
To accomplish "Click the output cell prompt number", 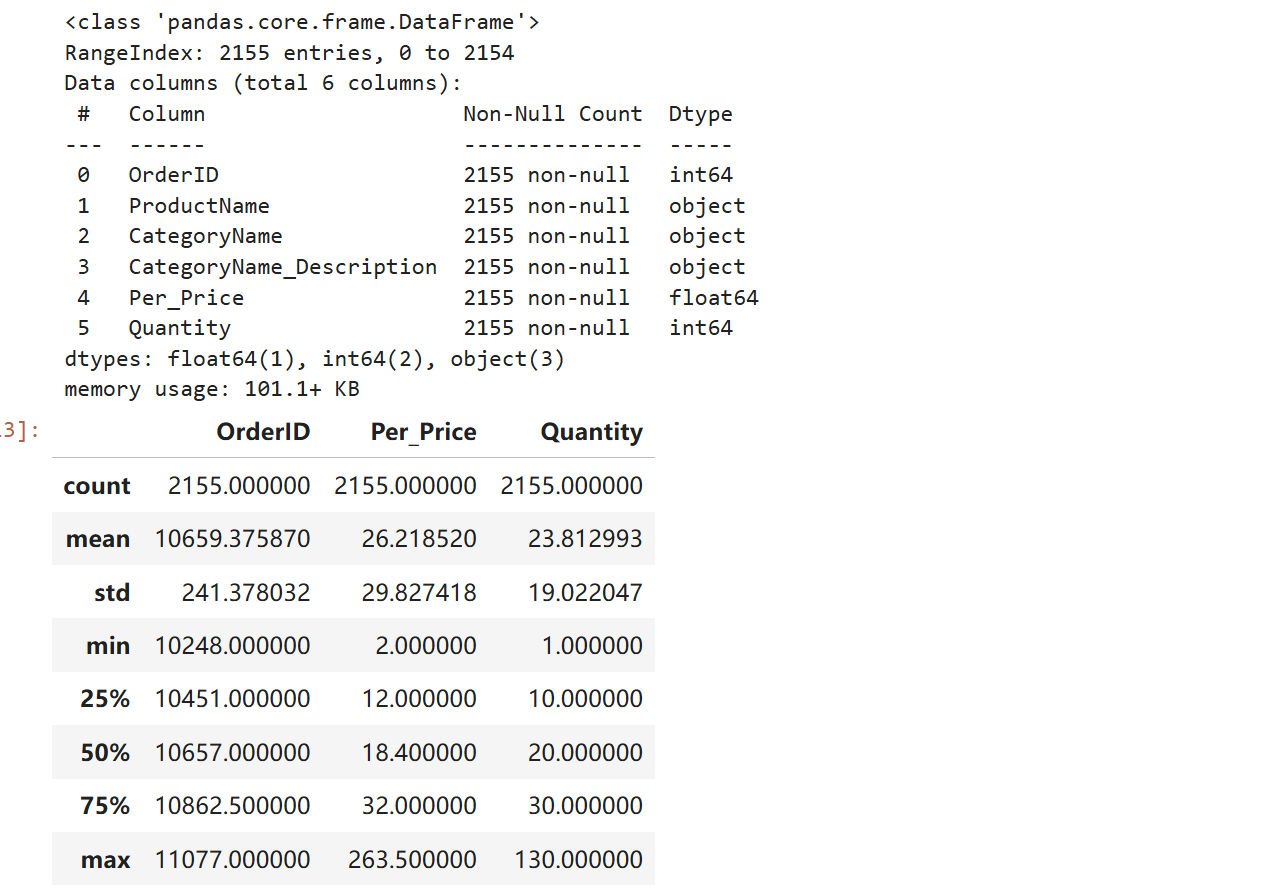I will [x=20, y=431].
